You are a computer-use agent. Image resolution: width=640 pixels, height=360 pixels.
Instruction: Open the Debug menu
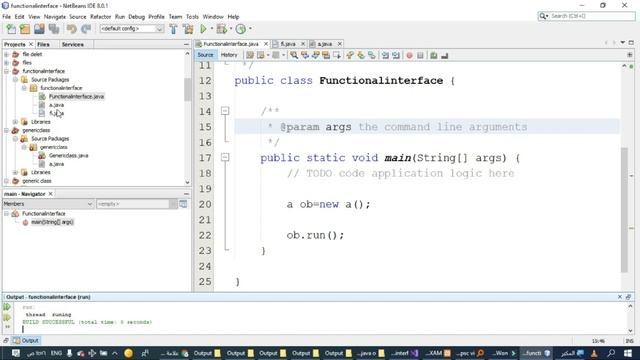137,17
